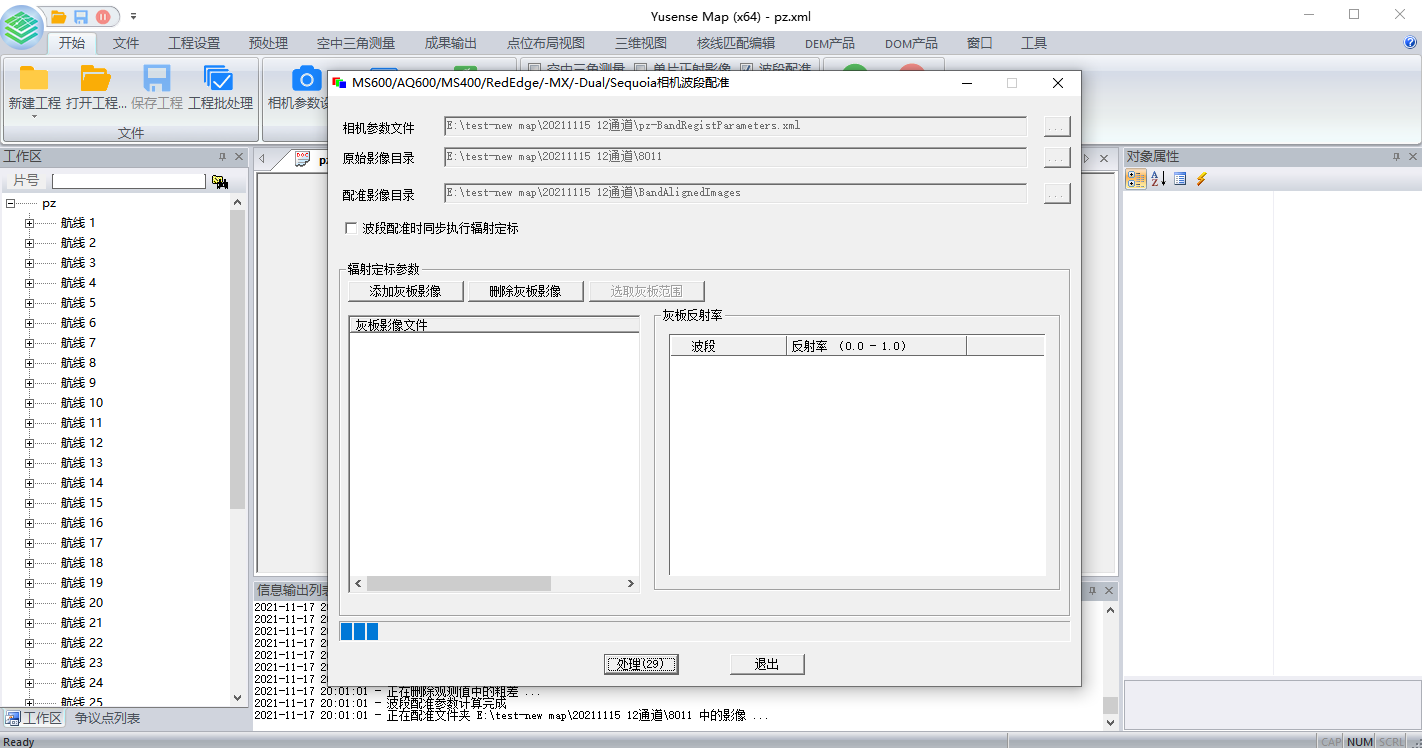Click the 相机参数文件 path field
The width and height of the screenshot is (1422, 748).
(735, 126)
